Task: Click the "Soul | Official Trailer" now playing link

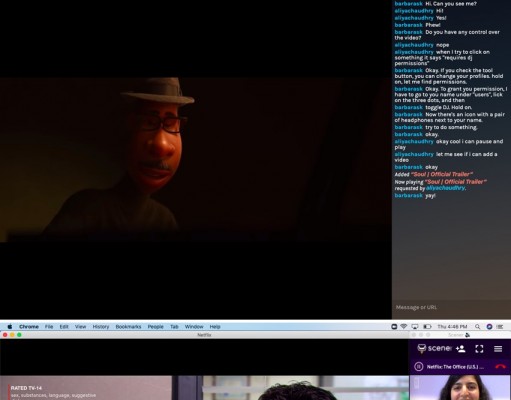Action: click(x=455, y=182)
